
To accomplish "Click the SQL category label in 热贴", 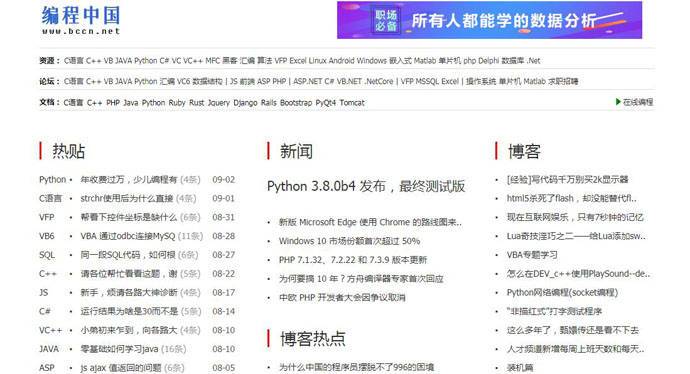I will click(x=47, y=255).
